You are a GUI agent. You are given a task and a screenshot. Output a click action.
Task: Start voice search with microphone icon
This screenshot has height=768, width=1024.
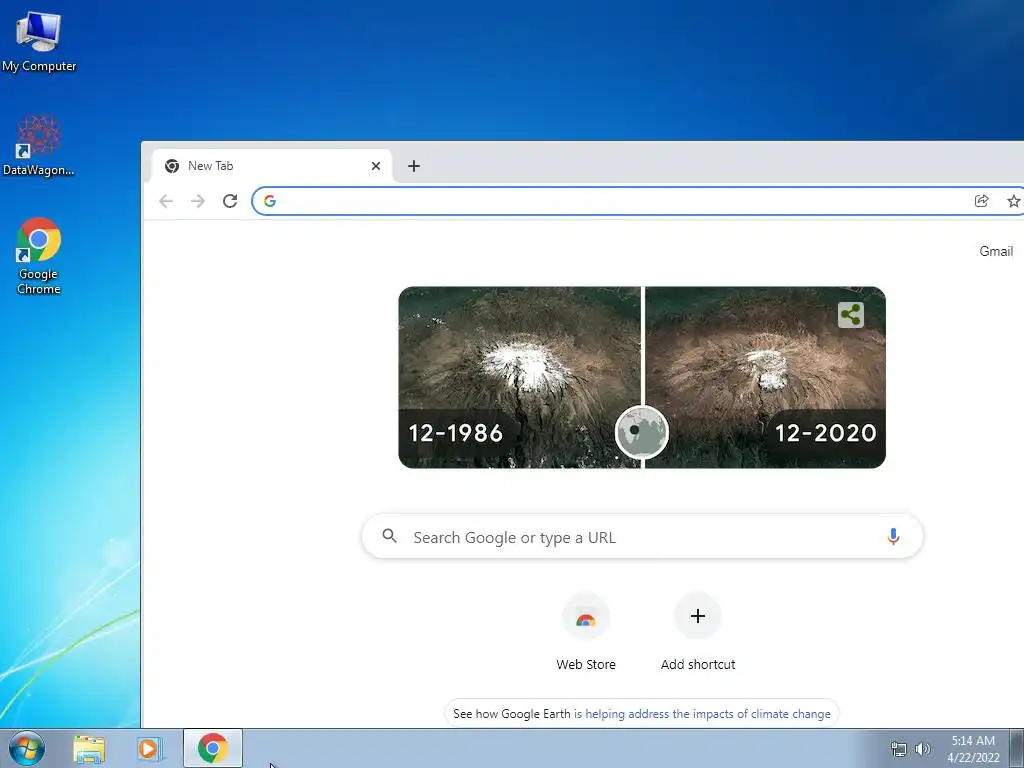[893, 537]
